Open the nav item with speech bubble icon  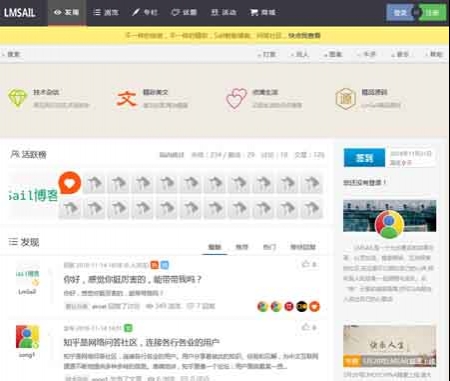[x=184, y=13]
